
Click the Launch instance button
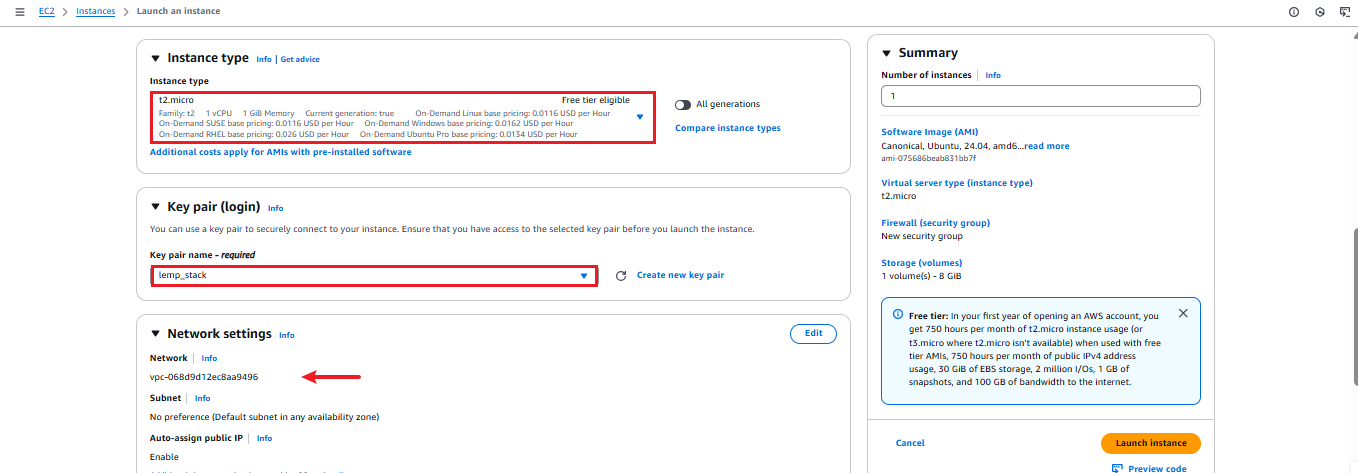1151,443
